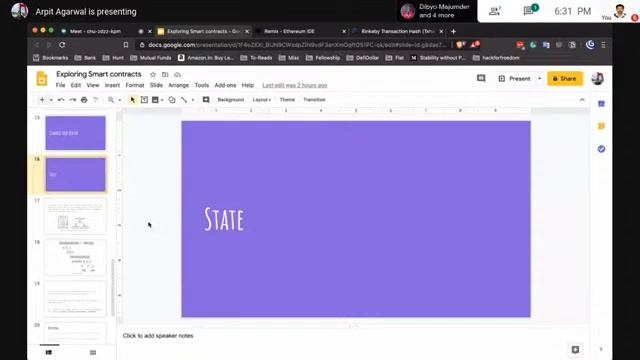
Task: Click the Theme button
Action: [287, 100]
